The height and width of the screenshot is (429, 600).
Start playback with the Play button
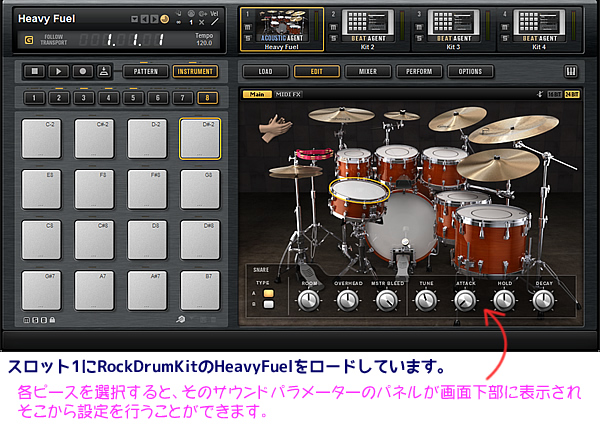[58, 71]
